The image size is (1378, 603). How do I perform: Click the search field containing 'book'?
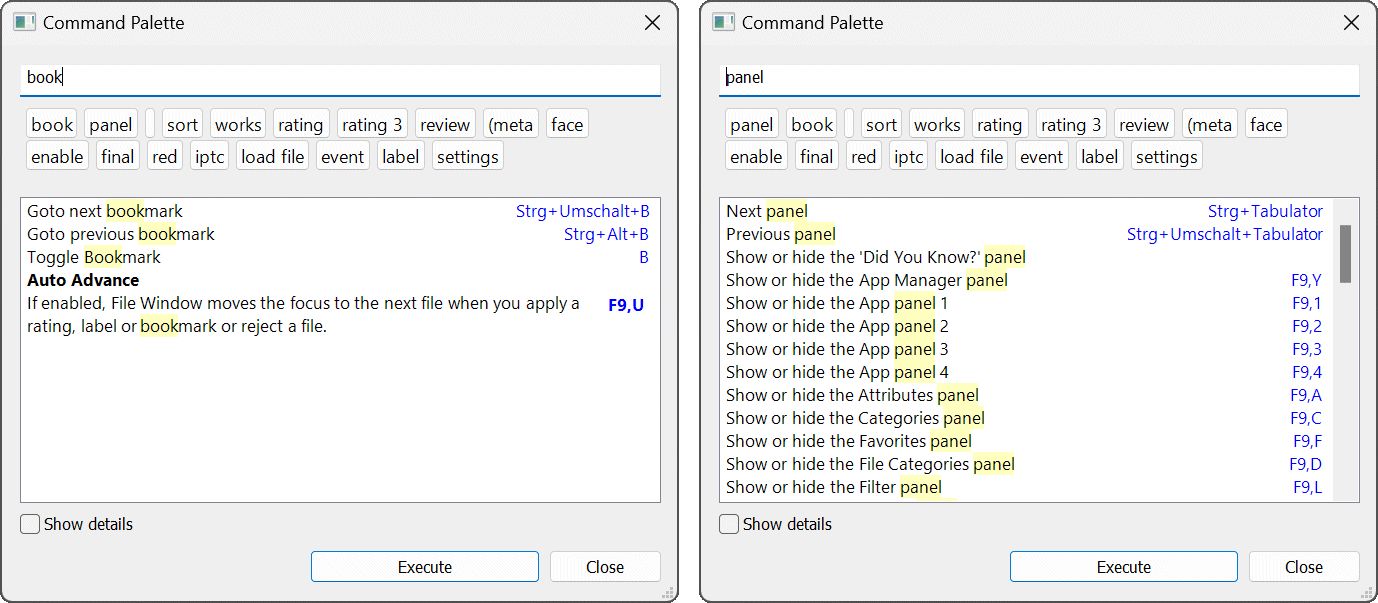(340, 79)
